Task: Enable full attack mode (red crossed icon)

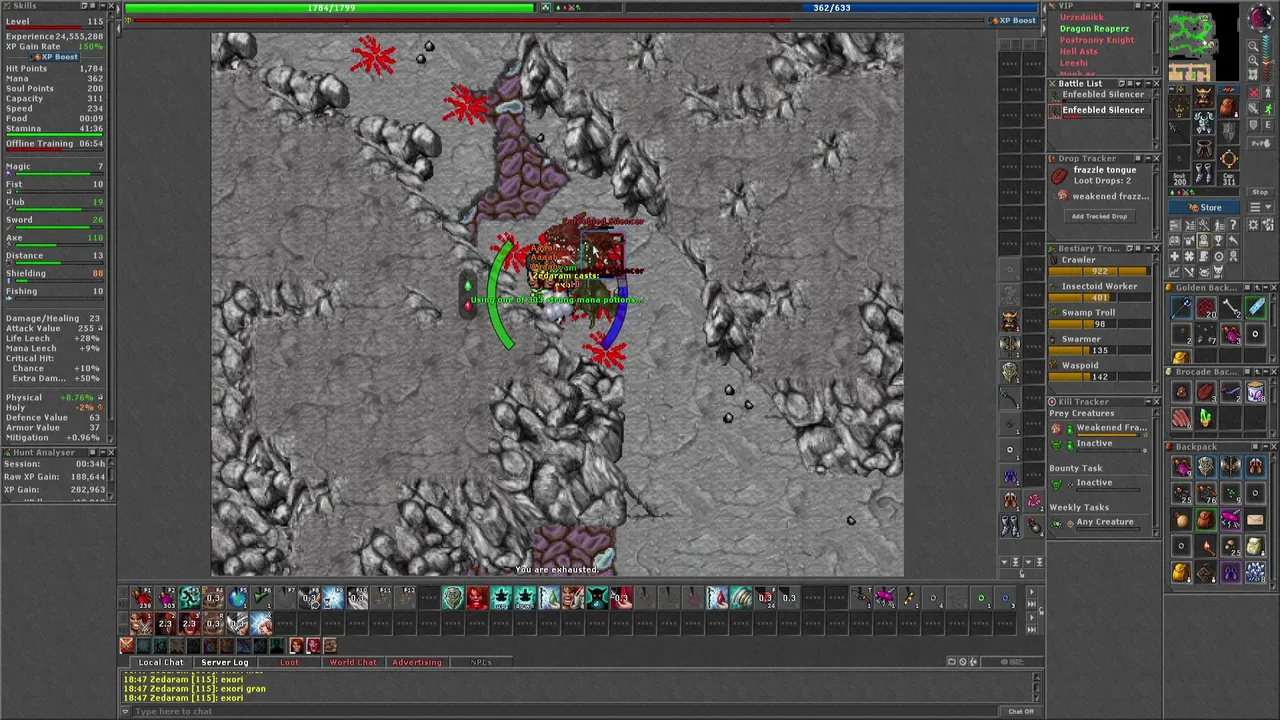Action: [x=1253, y=93]
